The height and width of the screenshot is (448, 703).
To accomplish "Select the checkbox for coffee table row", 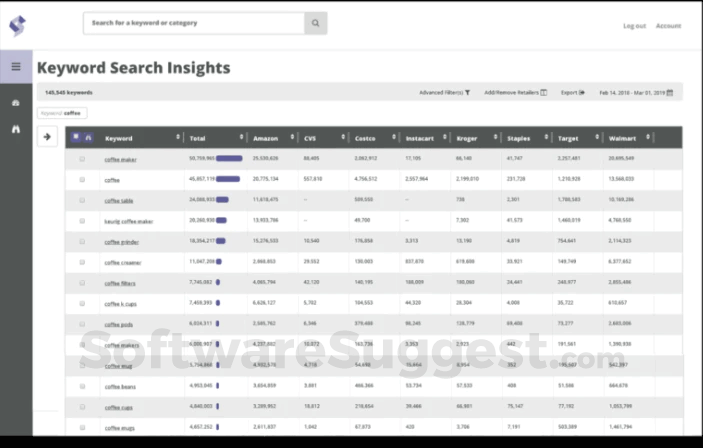I will pos(82,200).
